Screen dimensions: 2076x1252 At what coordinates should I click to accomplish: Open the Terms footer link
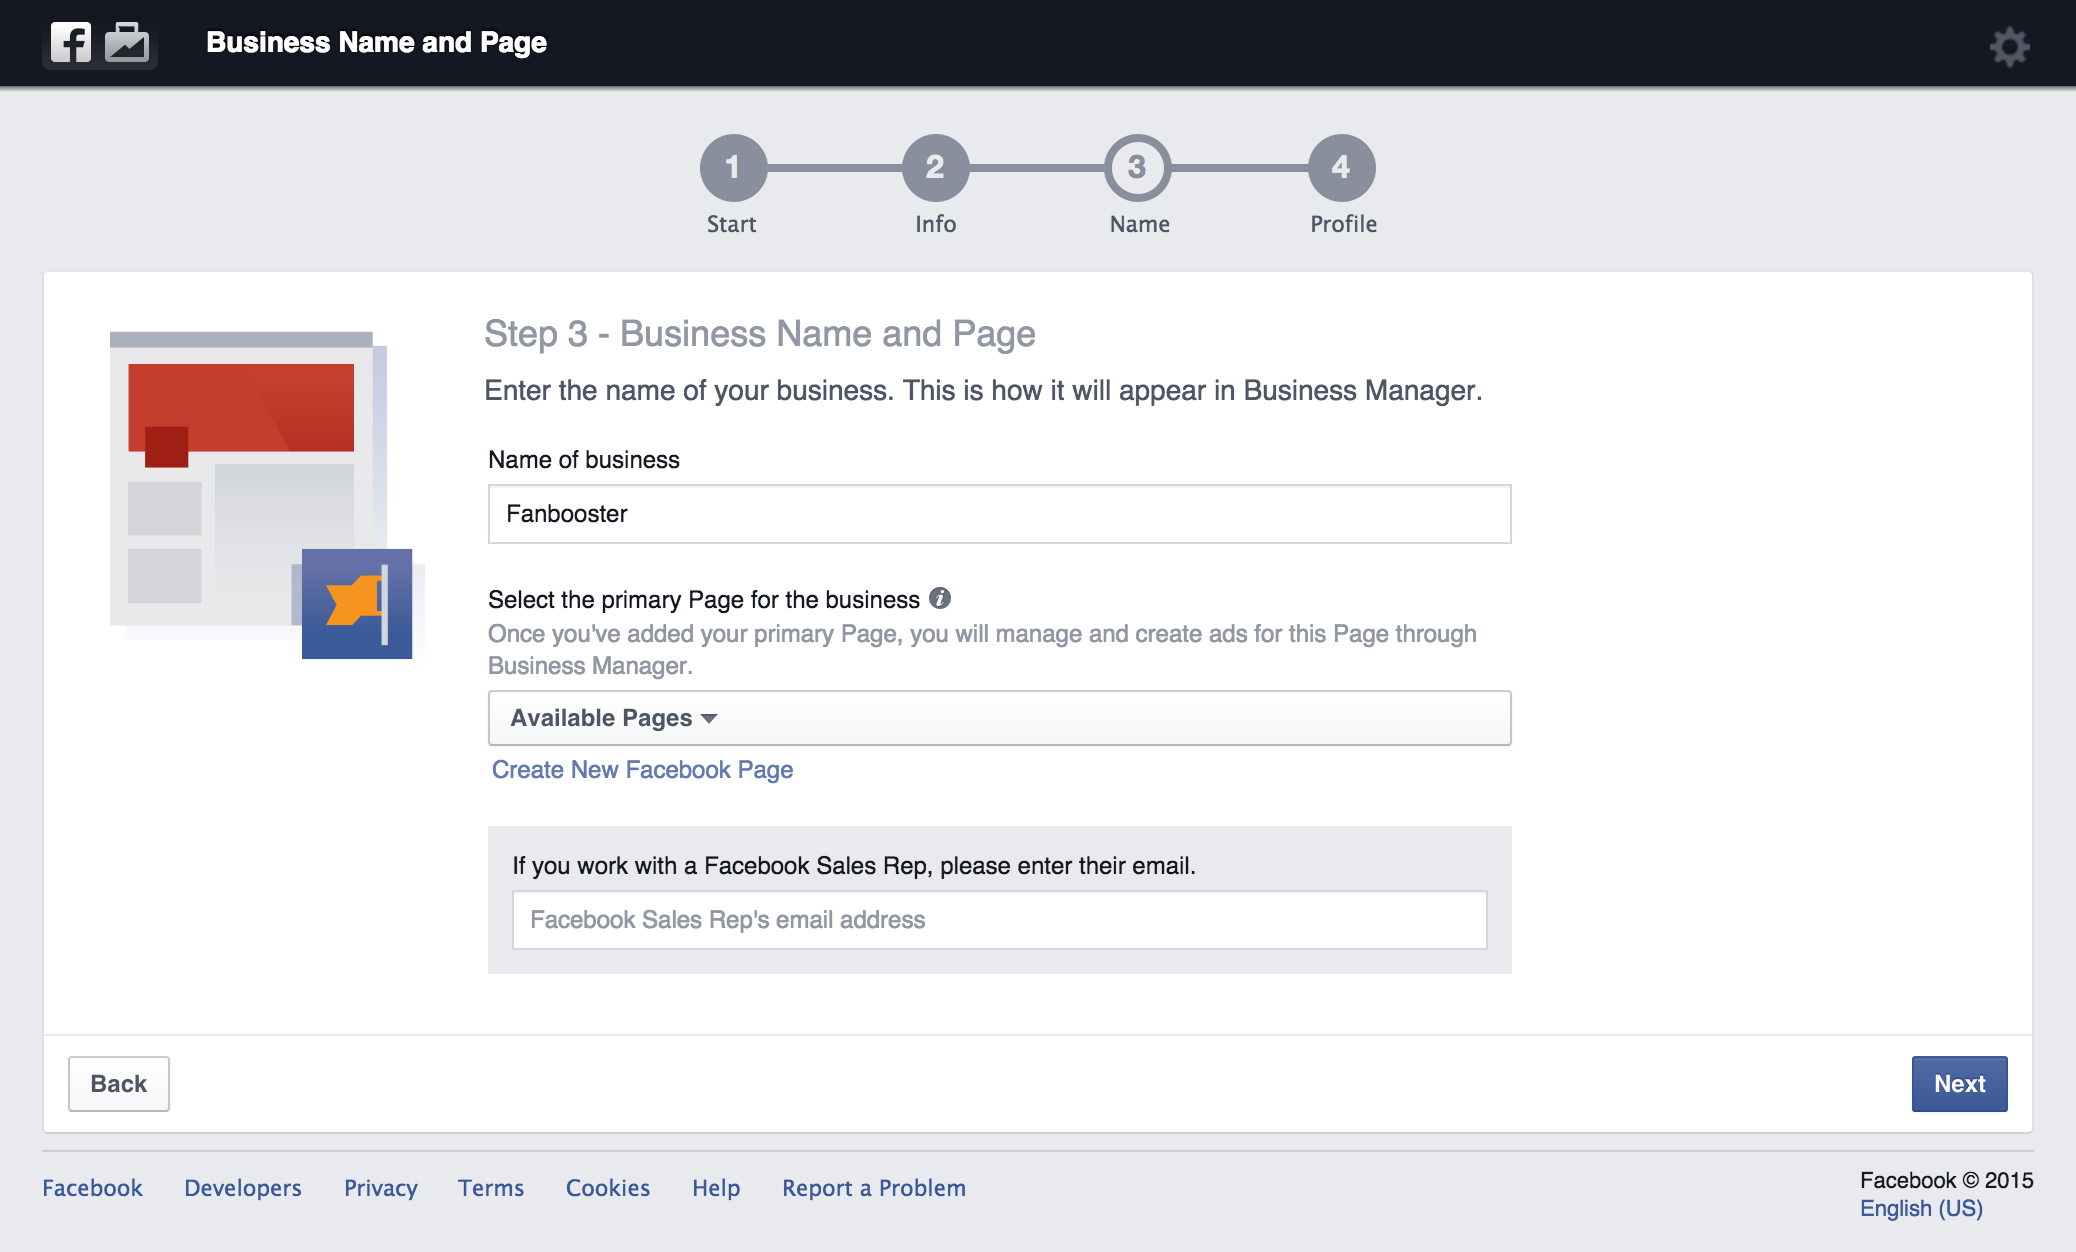[x=491, y=1188]
